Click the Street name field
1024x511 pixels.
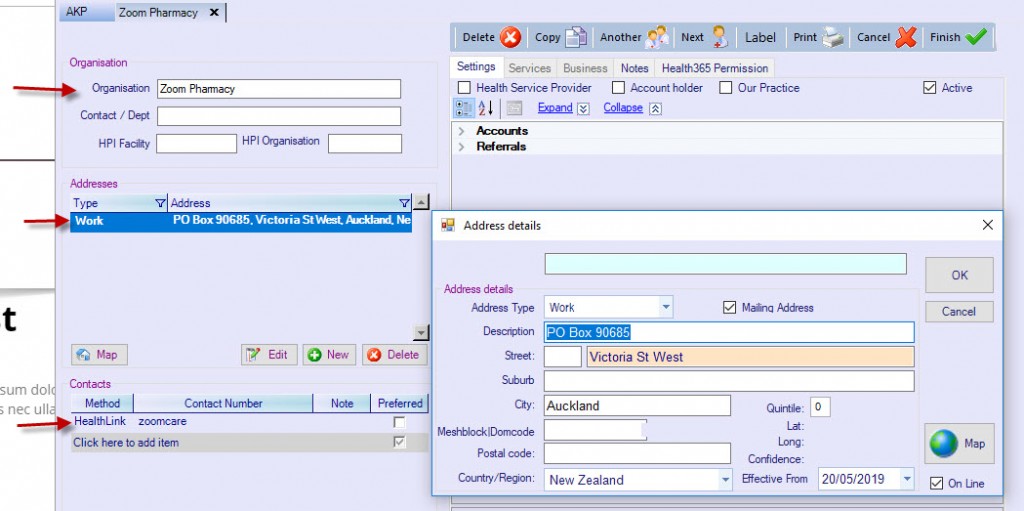click(x=750, y=357)
